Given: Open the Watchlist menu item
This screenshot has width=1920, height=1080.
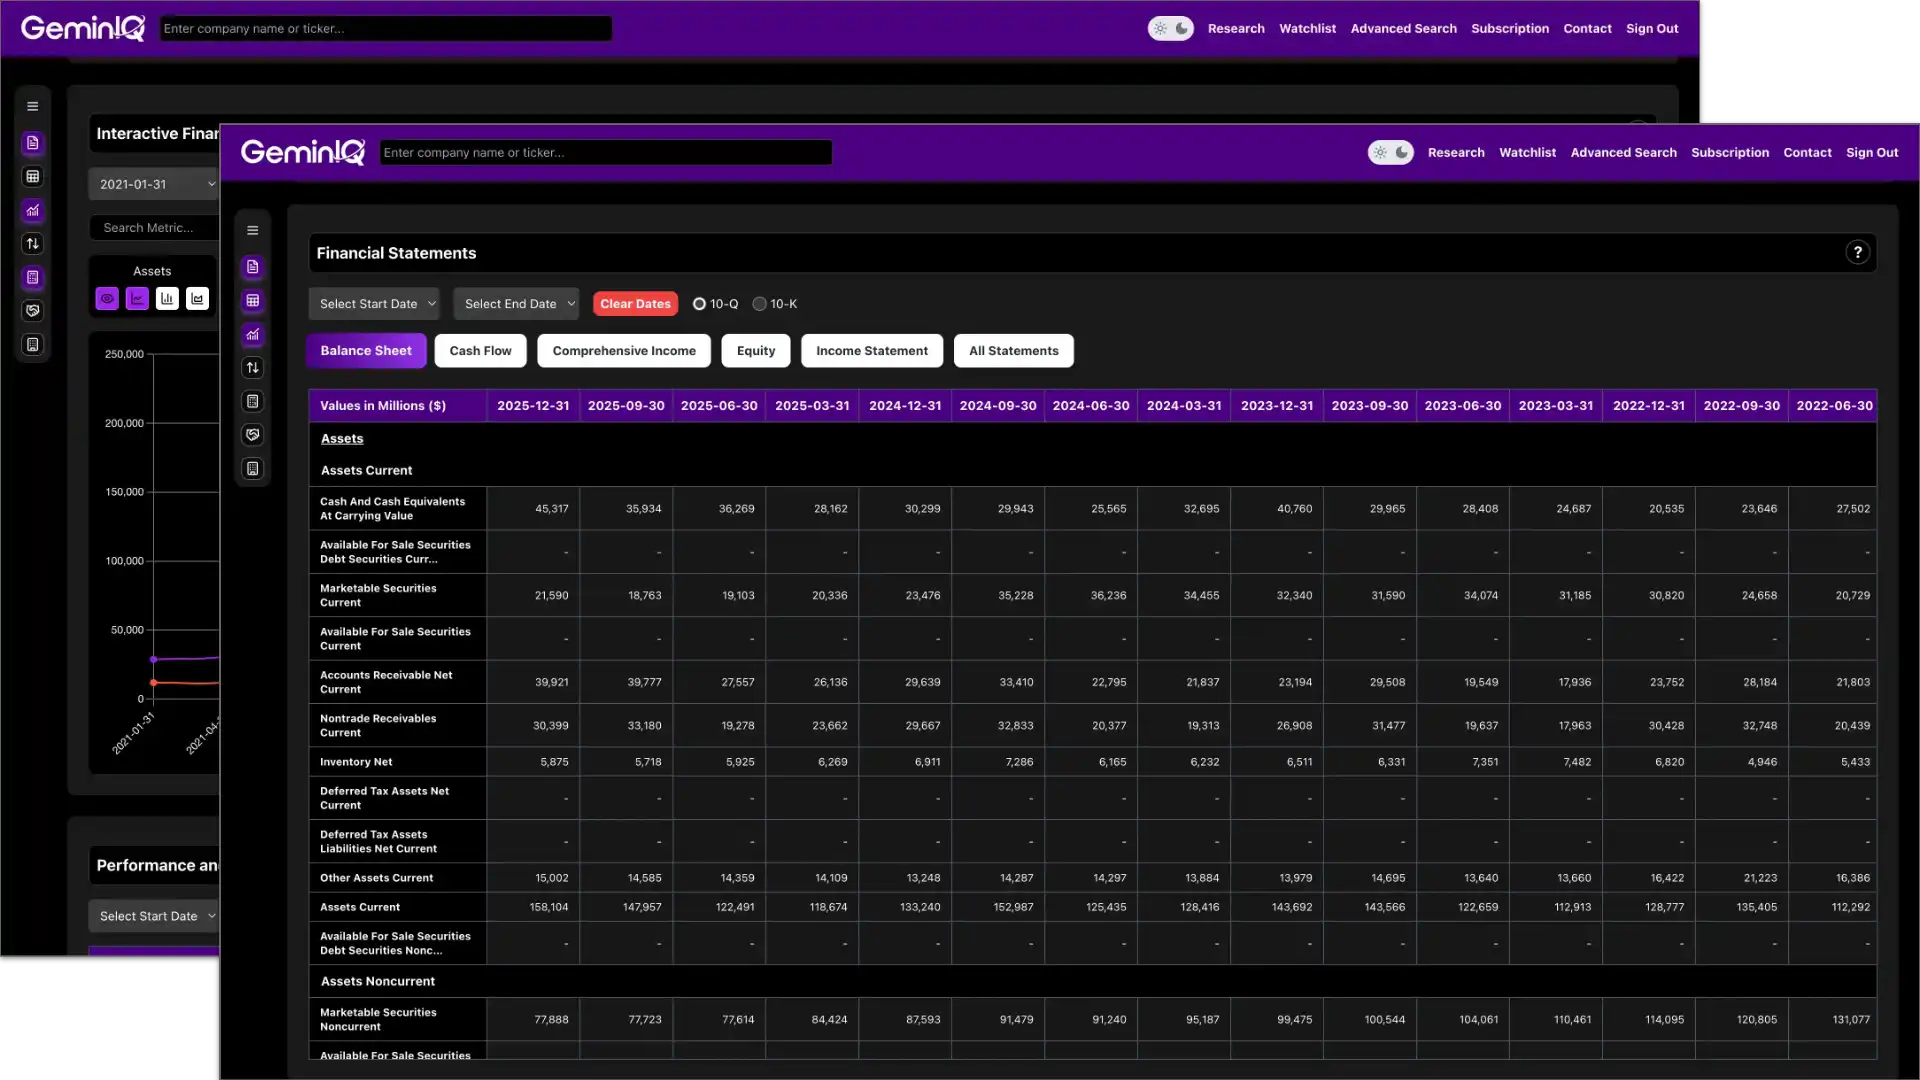Looking at the screenshot, I should point(1527,152).
